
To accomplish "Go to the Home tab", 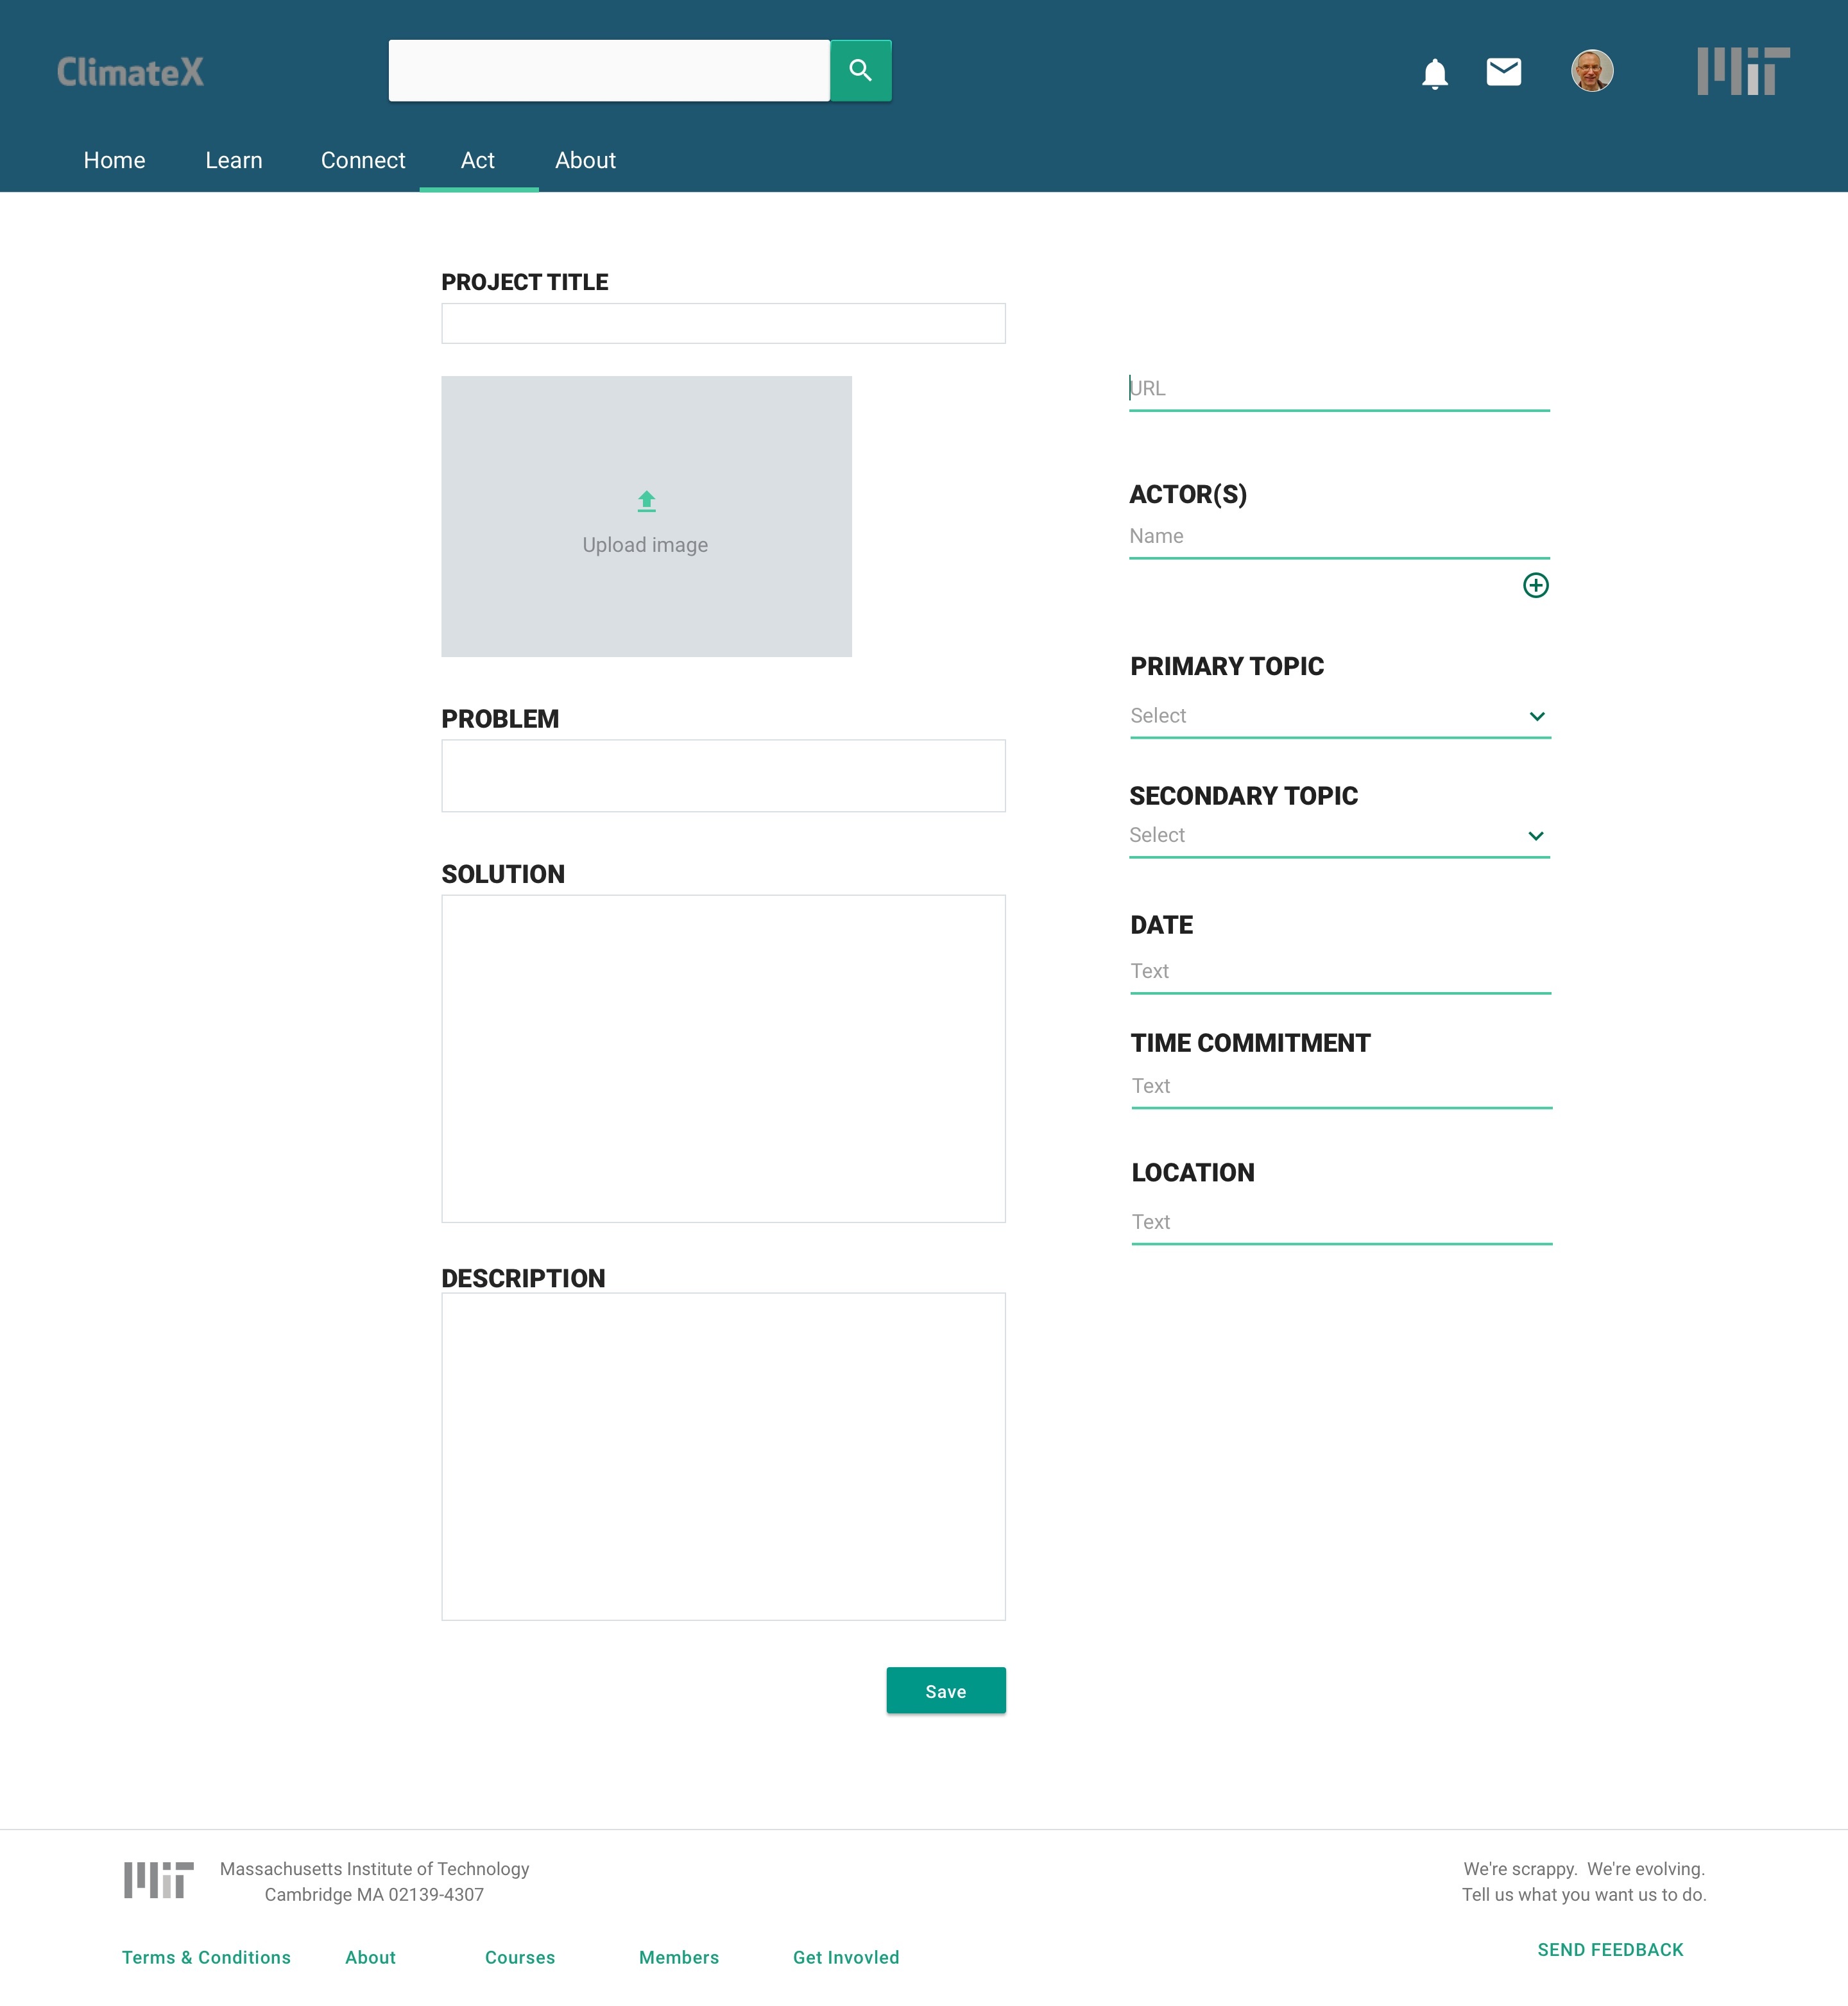I will tap(114, 160).
